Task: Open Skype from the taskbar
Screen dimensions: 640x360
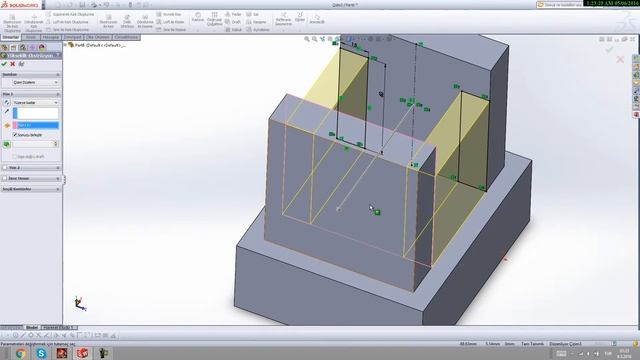Action: (41, 353)
